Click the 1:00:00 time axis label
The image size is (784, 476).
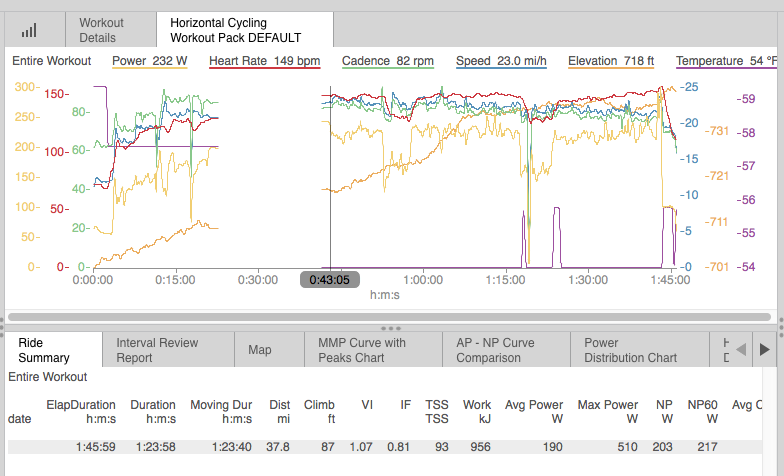423,280
